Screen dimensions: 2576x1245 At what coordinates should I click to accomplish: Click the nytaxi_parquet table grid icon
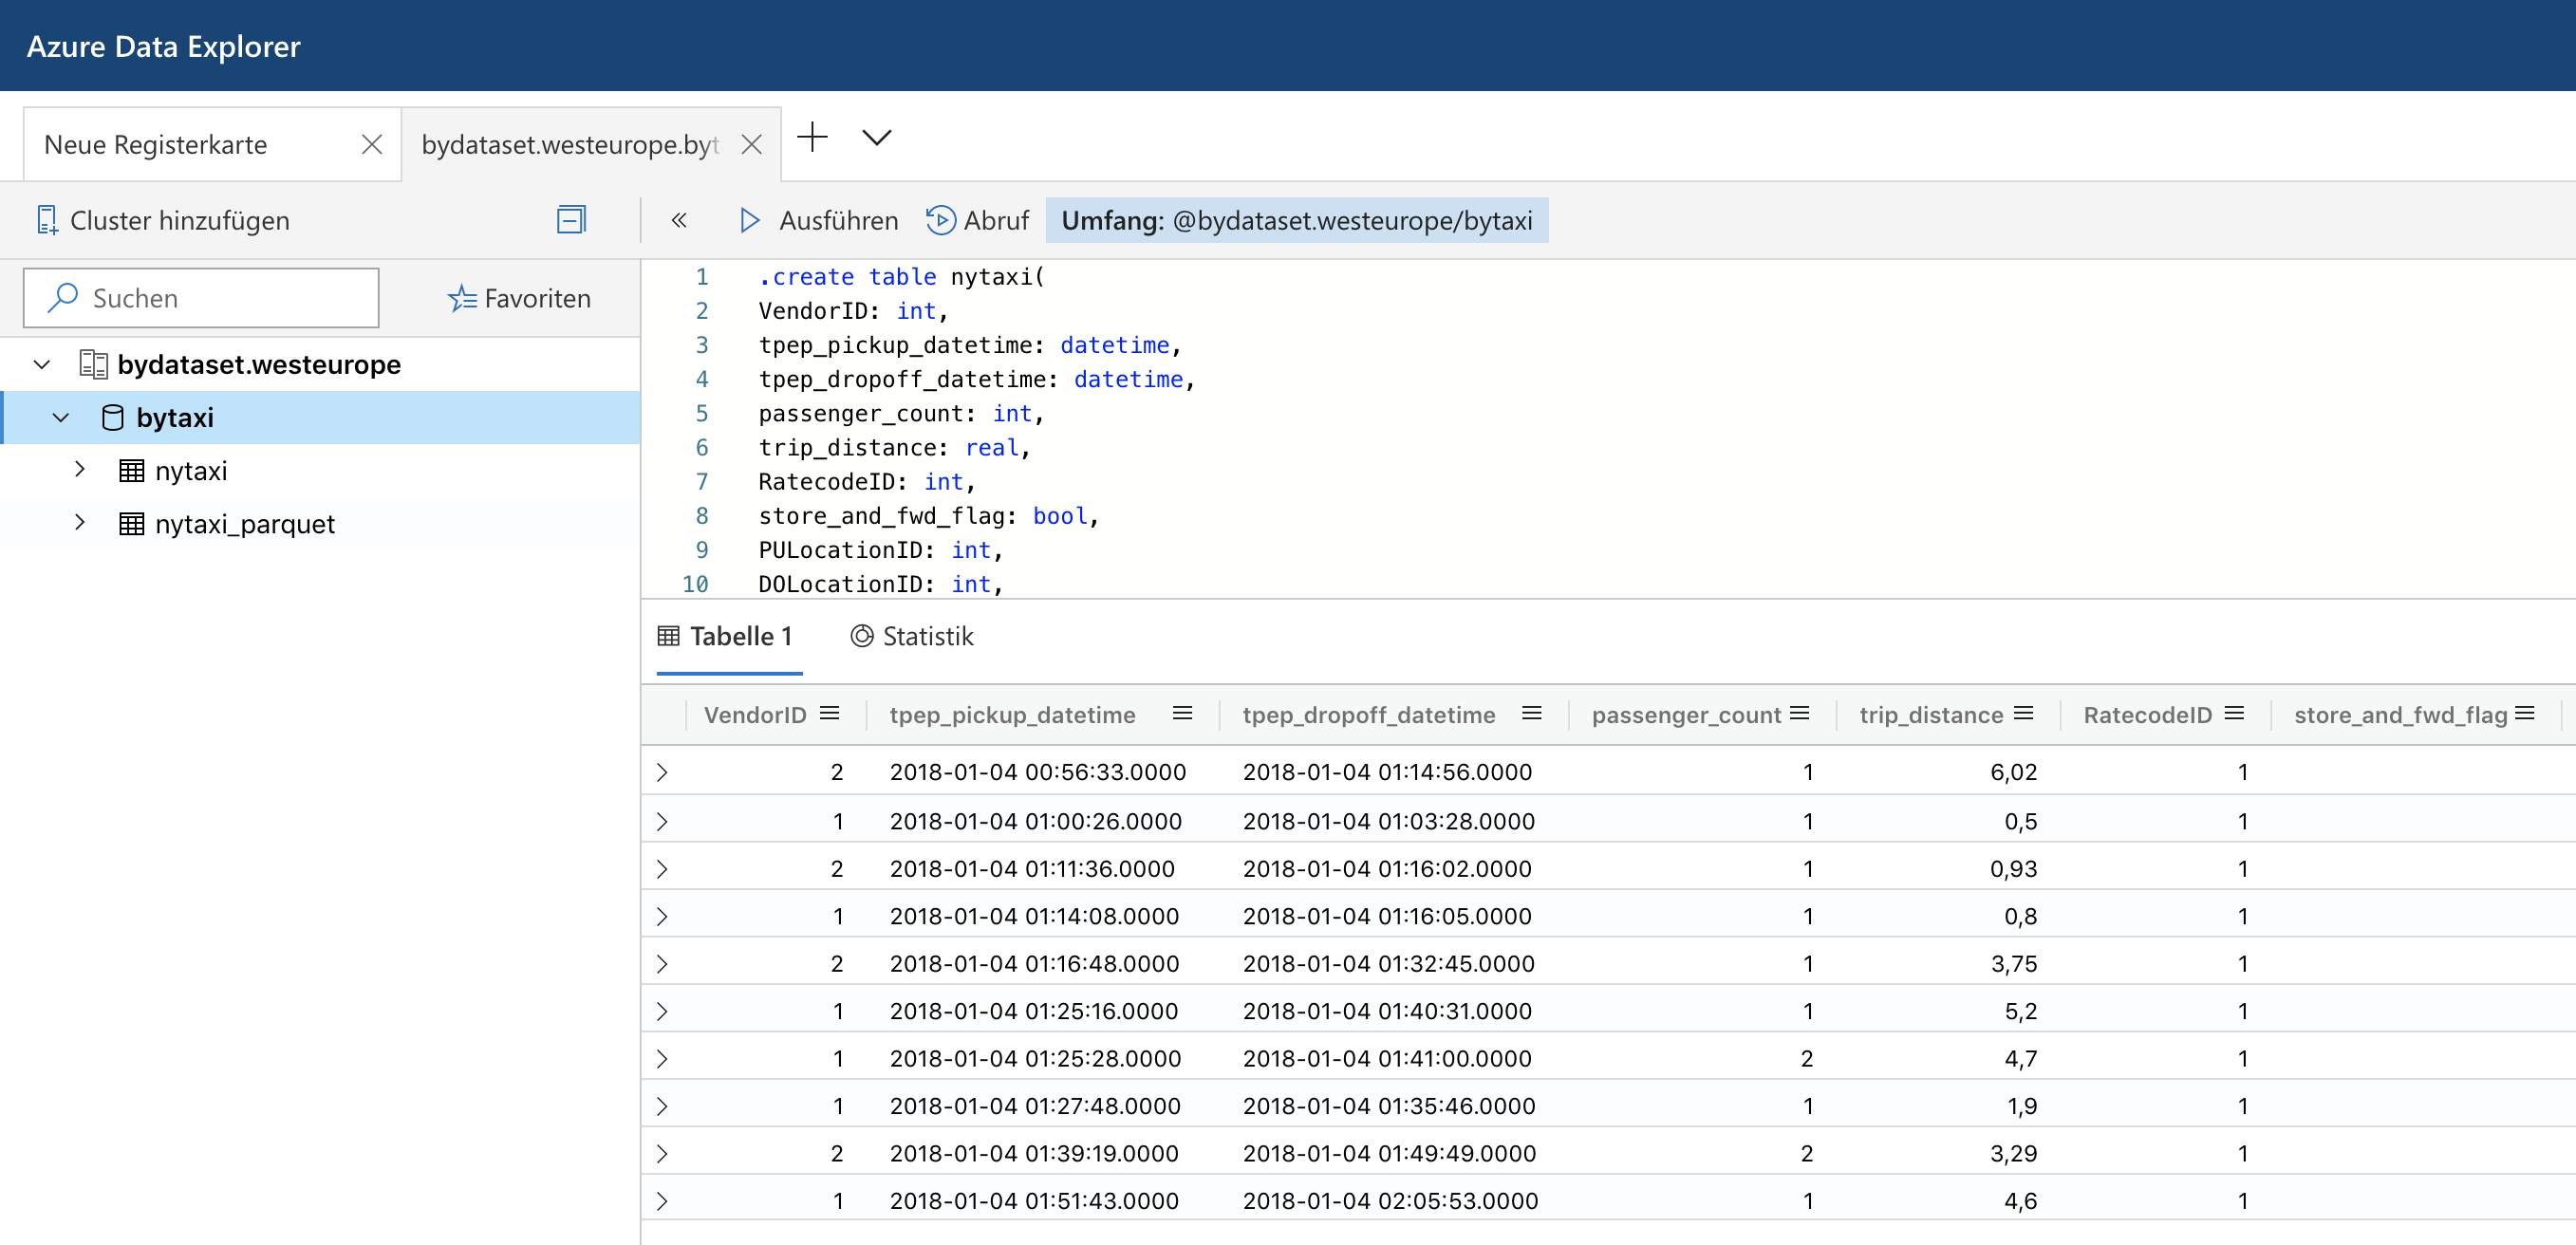(131, 523)
